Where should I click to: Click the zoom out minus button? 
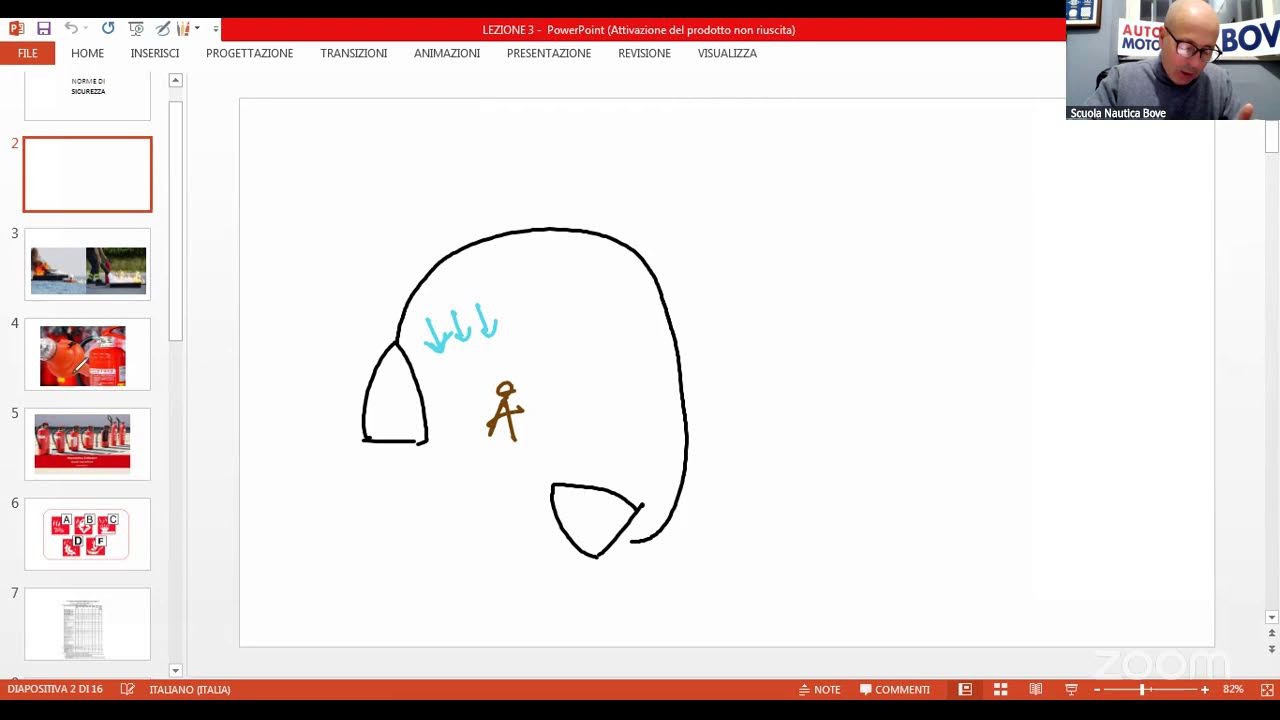pyautogui.click(x=1097, y=689)
